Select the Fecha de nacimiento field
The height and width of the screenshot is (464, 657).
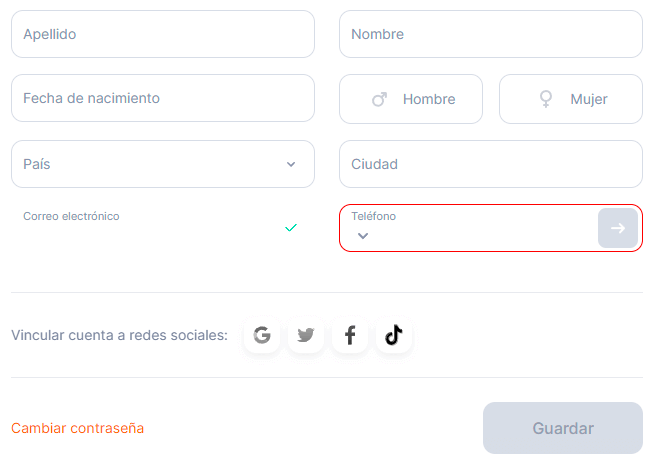point(163,99)
